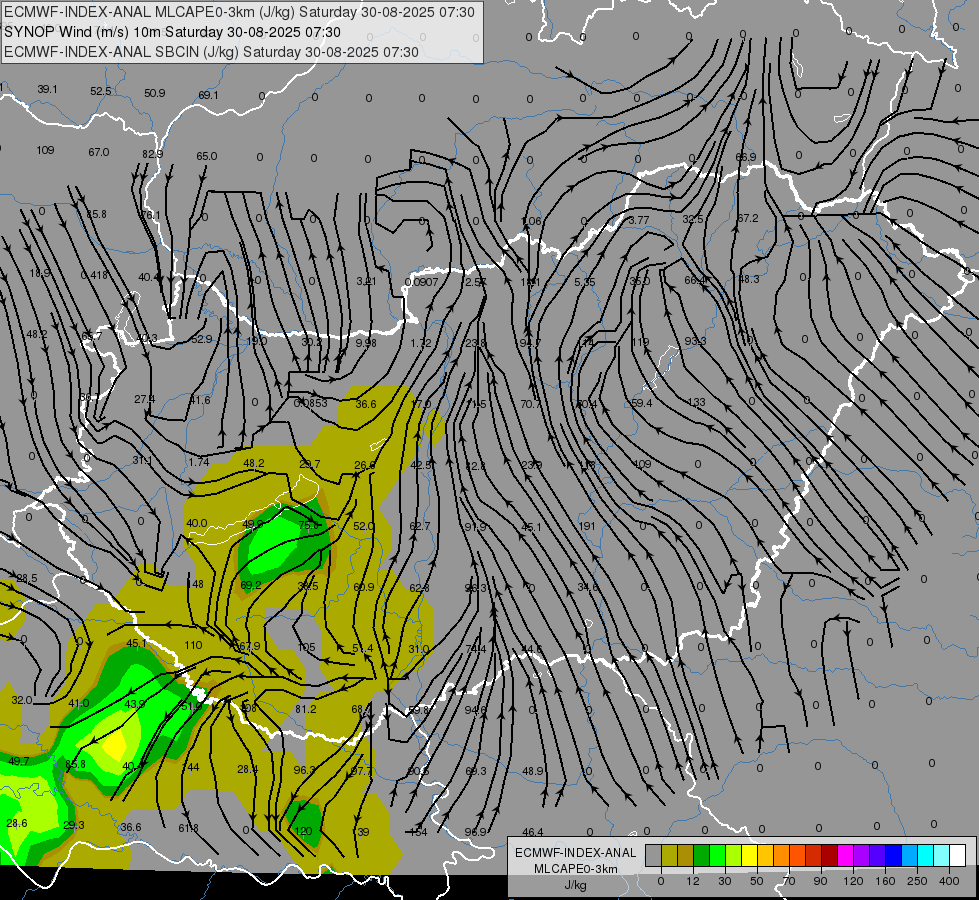Click the legend scale label '250'
Image resolution: width=979 pixels, height=900 pixels.
[x=917, y=881]
